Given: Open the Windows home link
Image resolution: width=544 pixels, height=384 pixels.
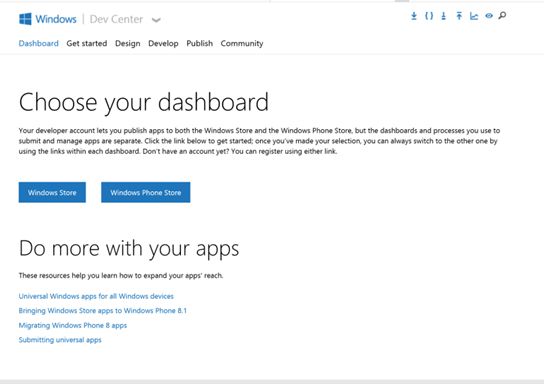Looking at the screenshot, I should point(56,19).
